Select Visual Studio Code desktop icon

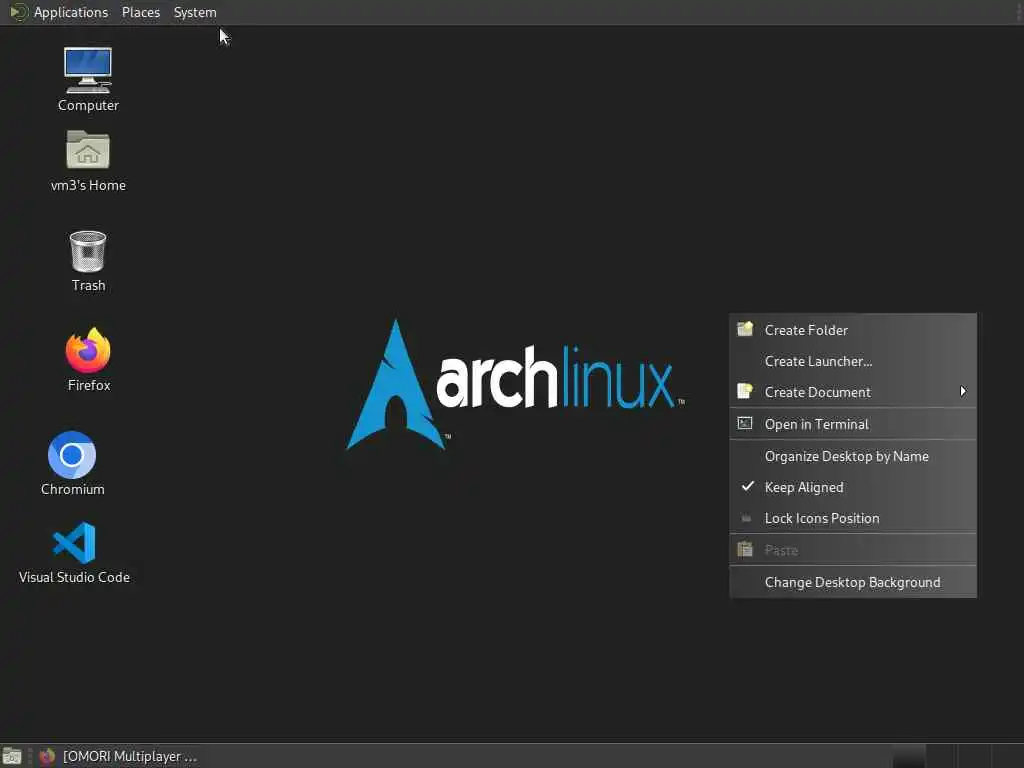[x=74, y=552]
